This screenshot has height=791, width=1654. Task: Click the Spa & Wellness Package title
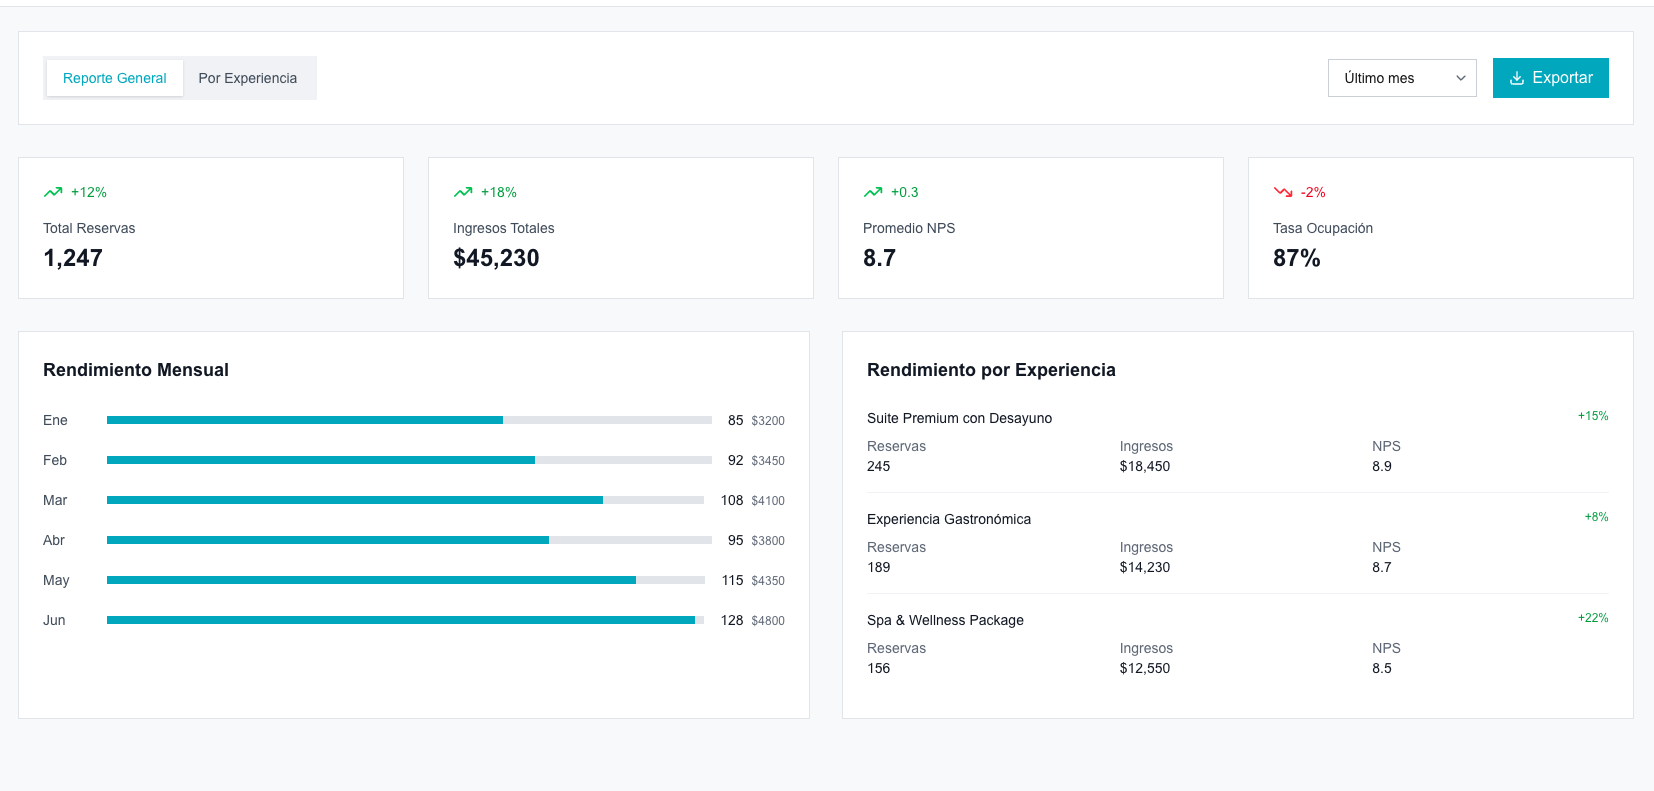click(x=945, y=620)
